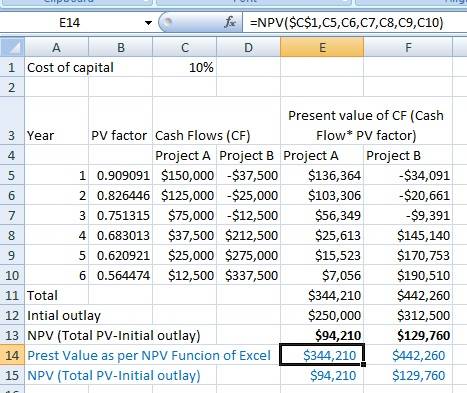Select column E header
The width and height of the screenshot is (467, 393).
coord(322,48)
